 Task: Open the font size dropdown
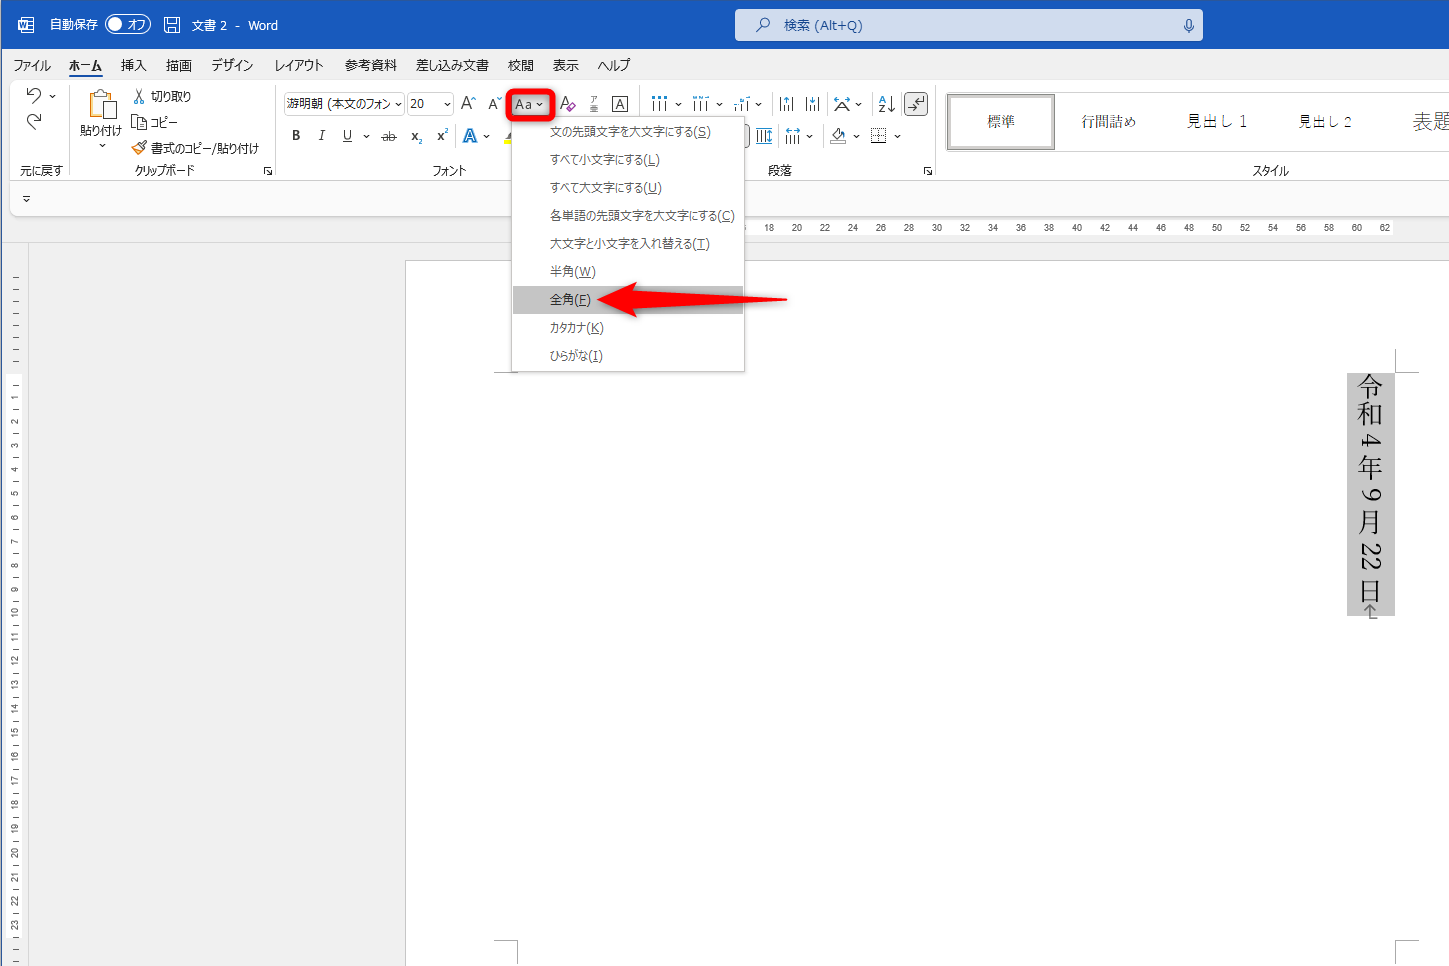pyautogui.click(x=447, y=103)
